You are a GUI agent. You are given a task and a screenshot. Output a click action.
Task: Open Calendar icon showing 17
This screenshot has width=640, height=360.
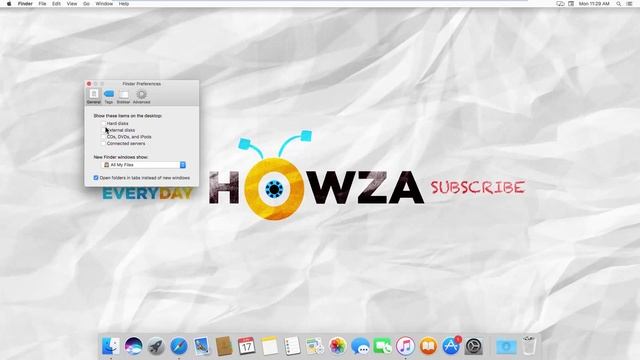[247, 346]
